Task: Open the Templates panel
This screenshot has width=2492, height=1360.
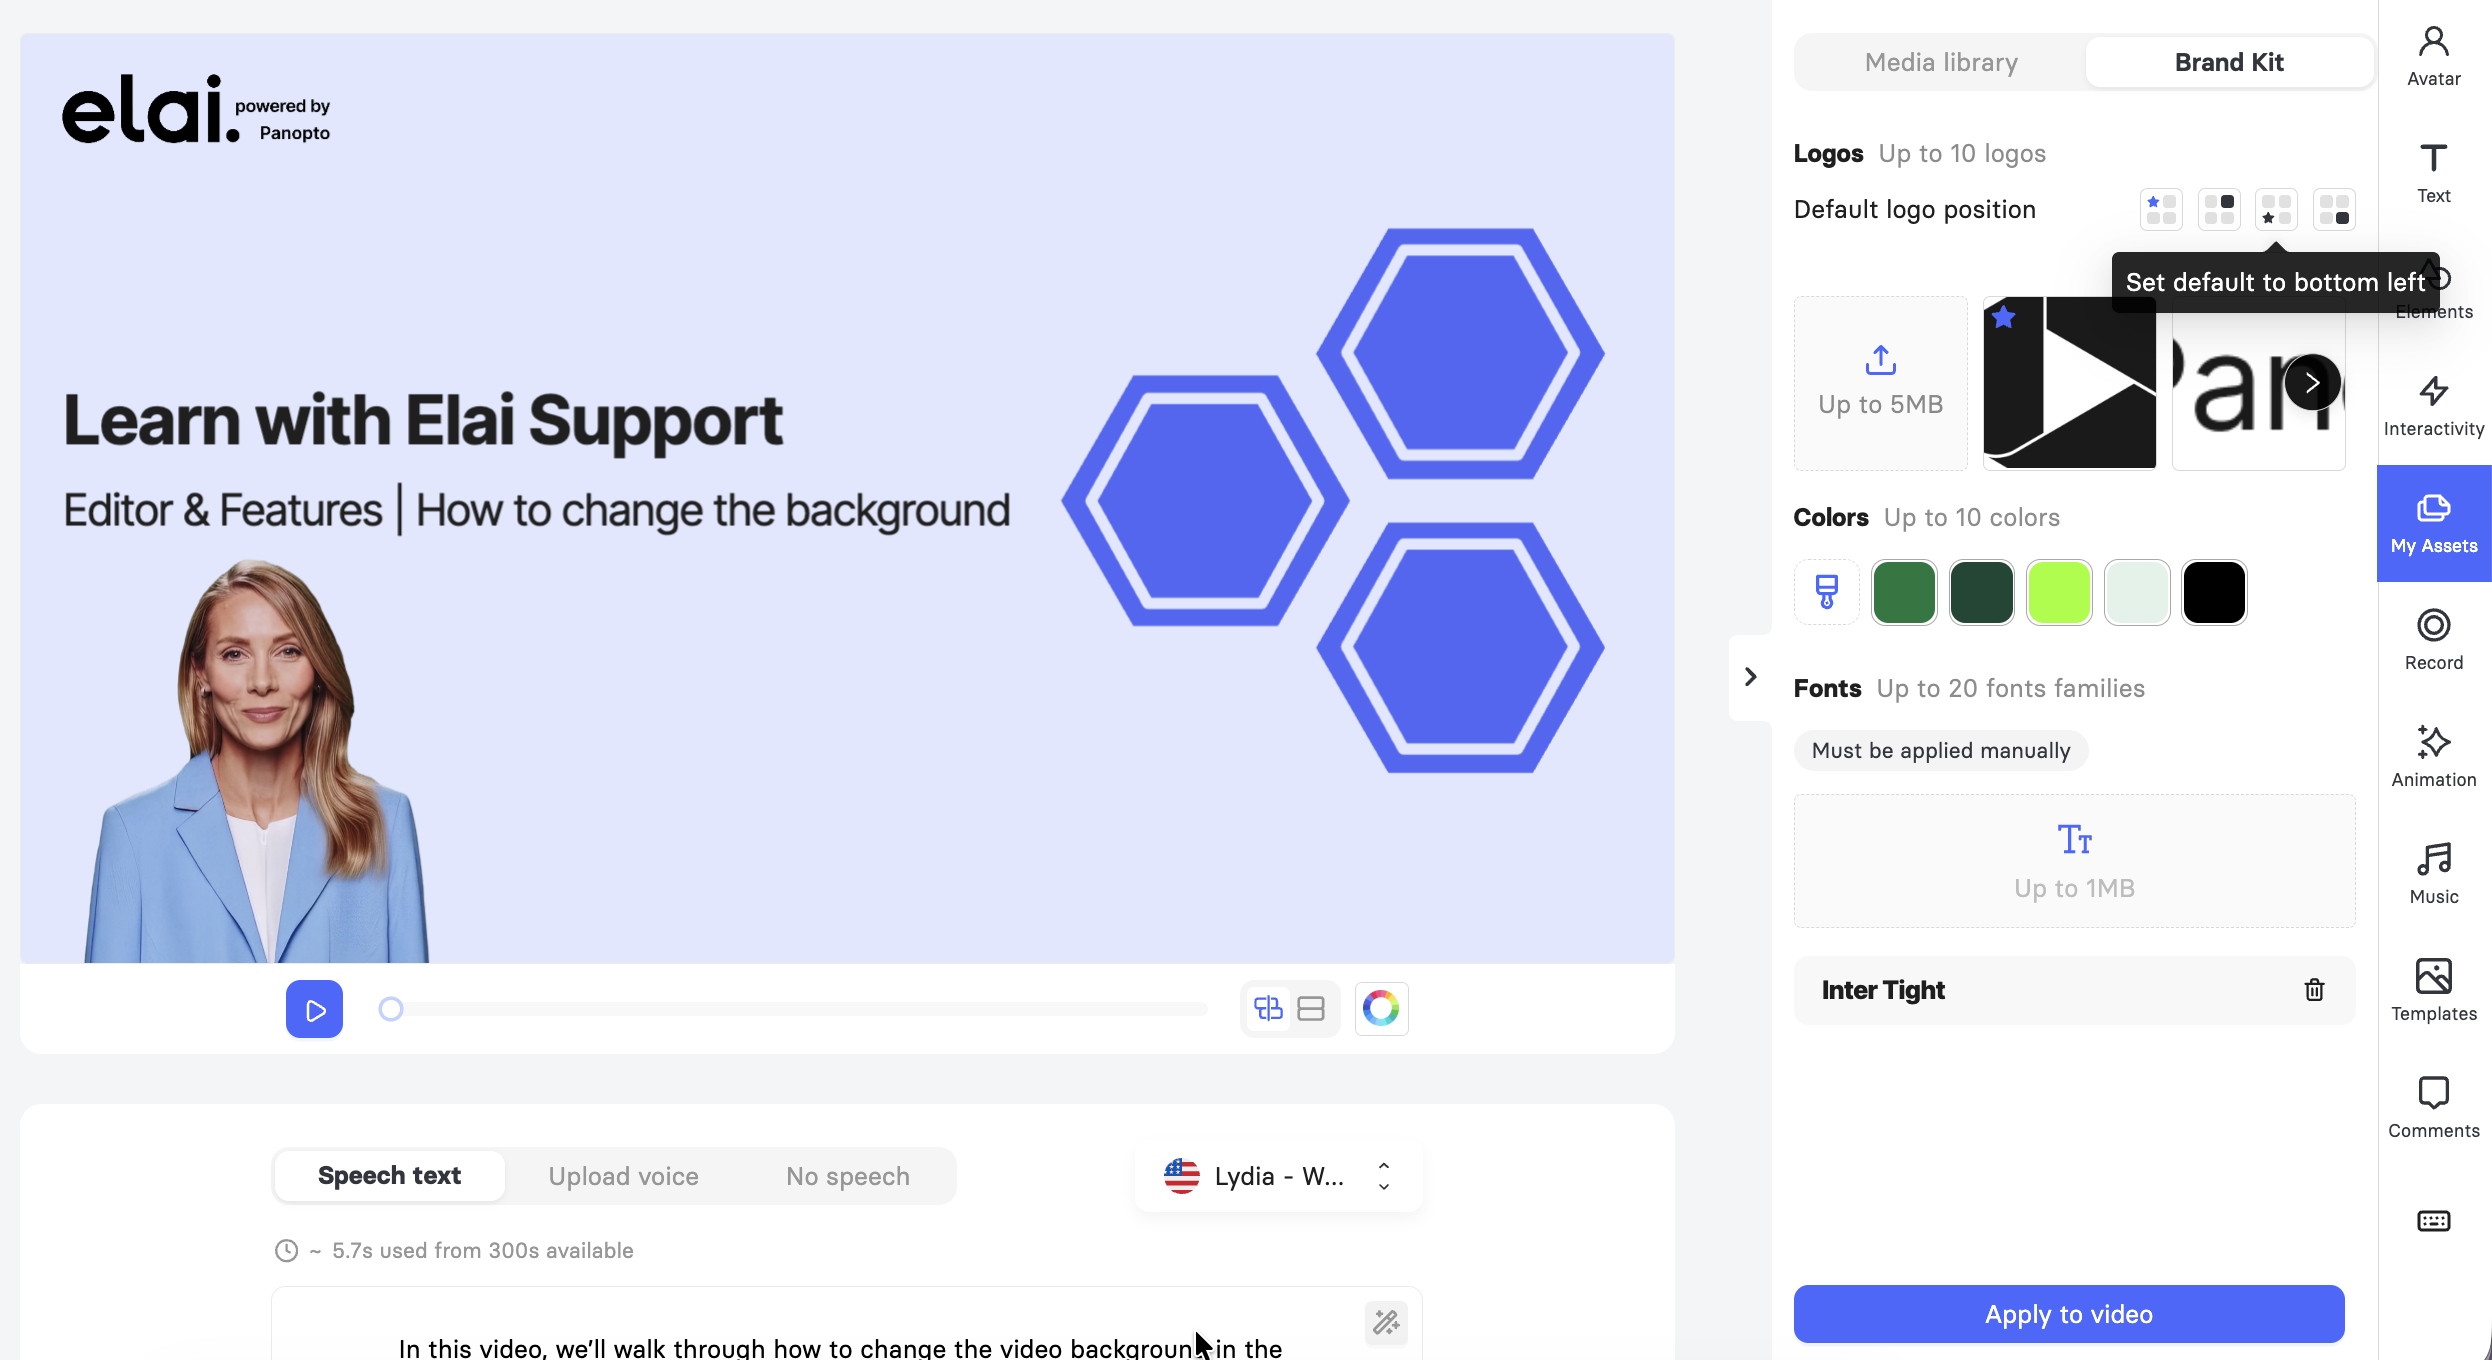Action: (x=2433, y=992)
